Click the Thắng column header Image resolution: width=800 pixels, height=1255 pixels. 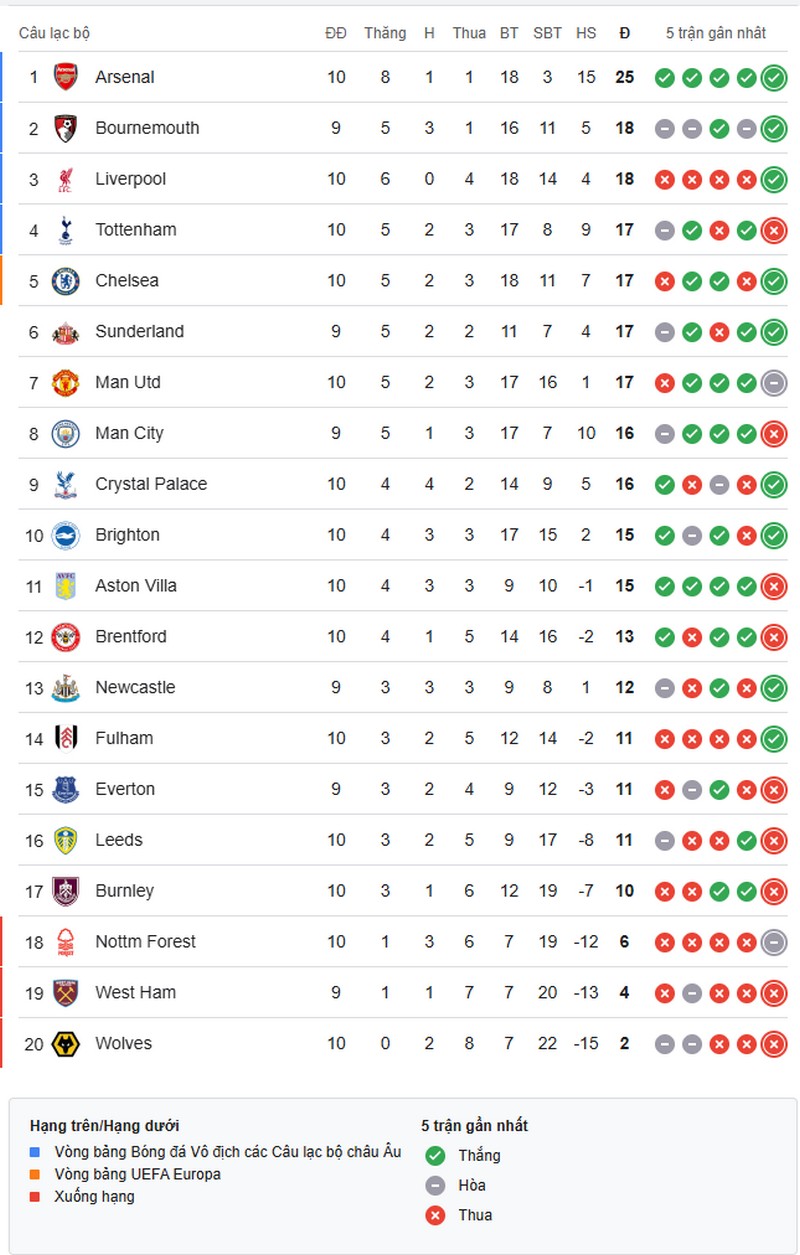(x=385, y=33)
